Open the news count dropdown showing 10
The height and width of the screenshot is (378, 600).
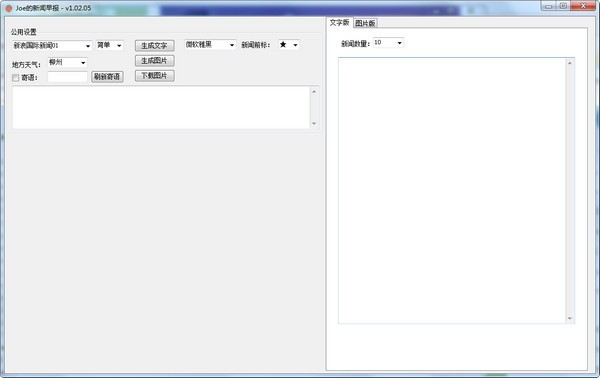click(388, 43)
